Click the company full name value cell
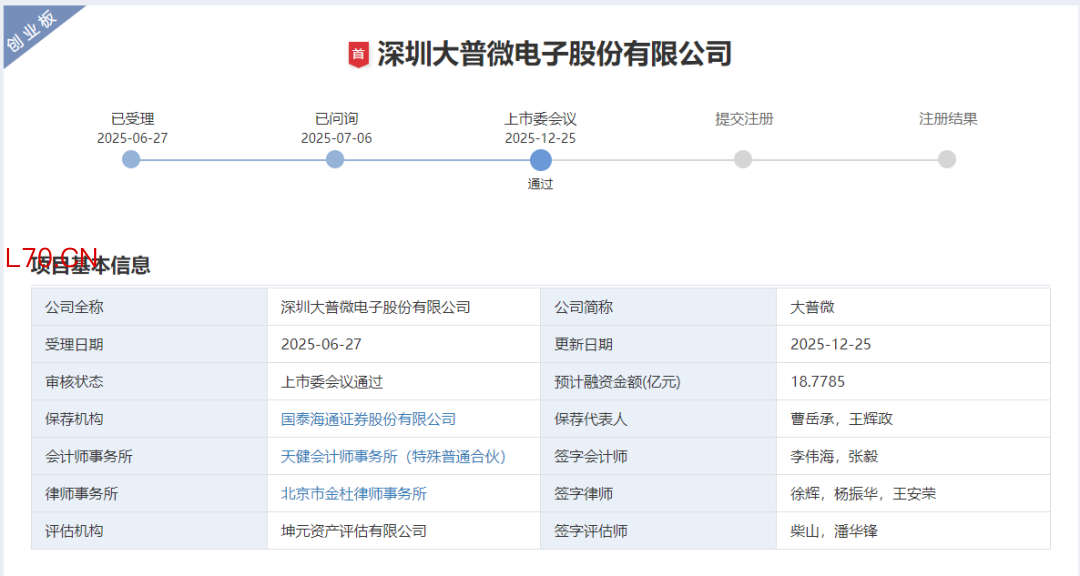 [404, 307]
